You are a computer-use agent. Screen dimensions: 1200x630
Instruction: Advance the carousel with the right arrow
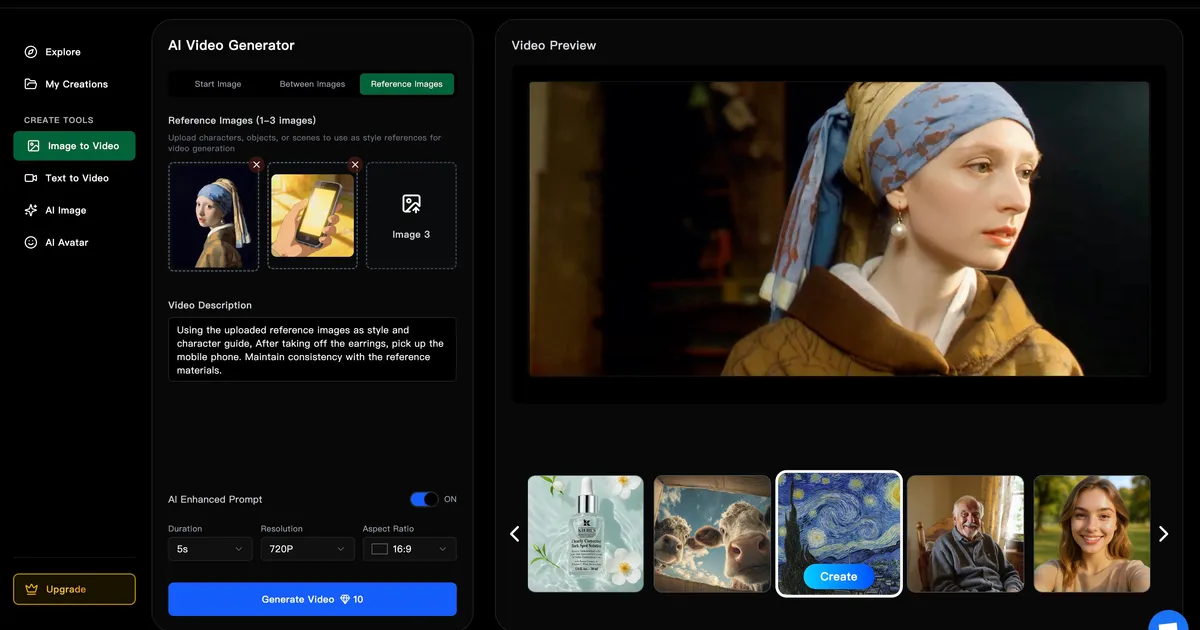1163,533
